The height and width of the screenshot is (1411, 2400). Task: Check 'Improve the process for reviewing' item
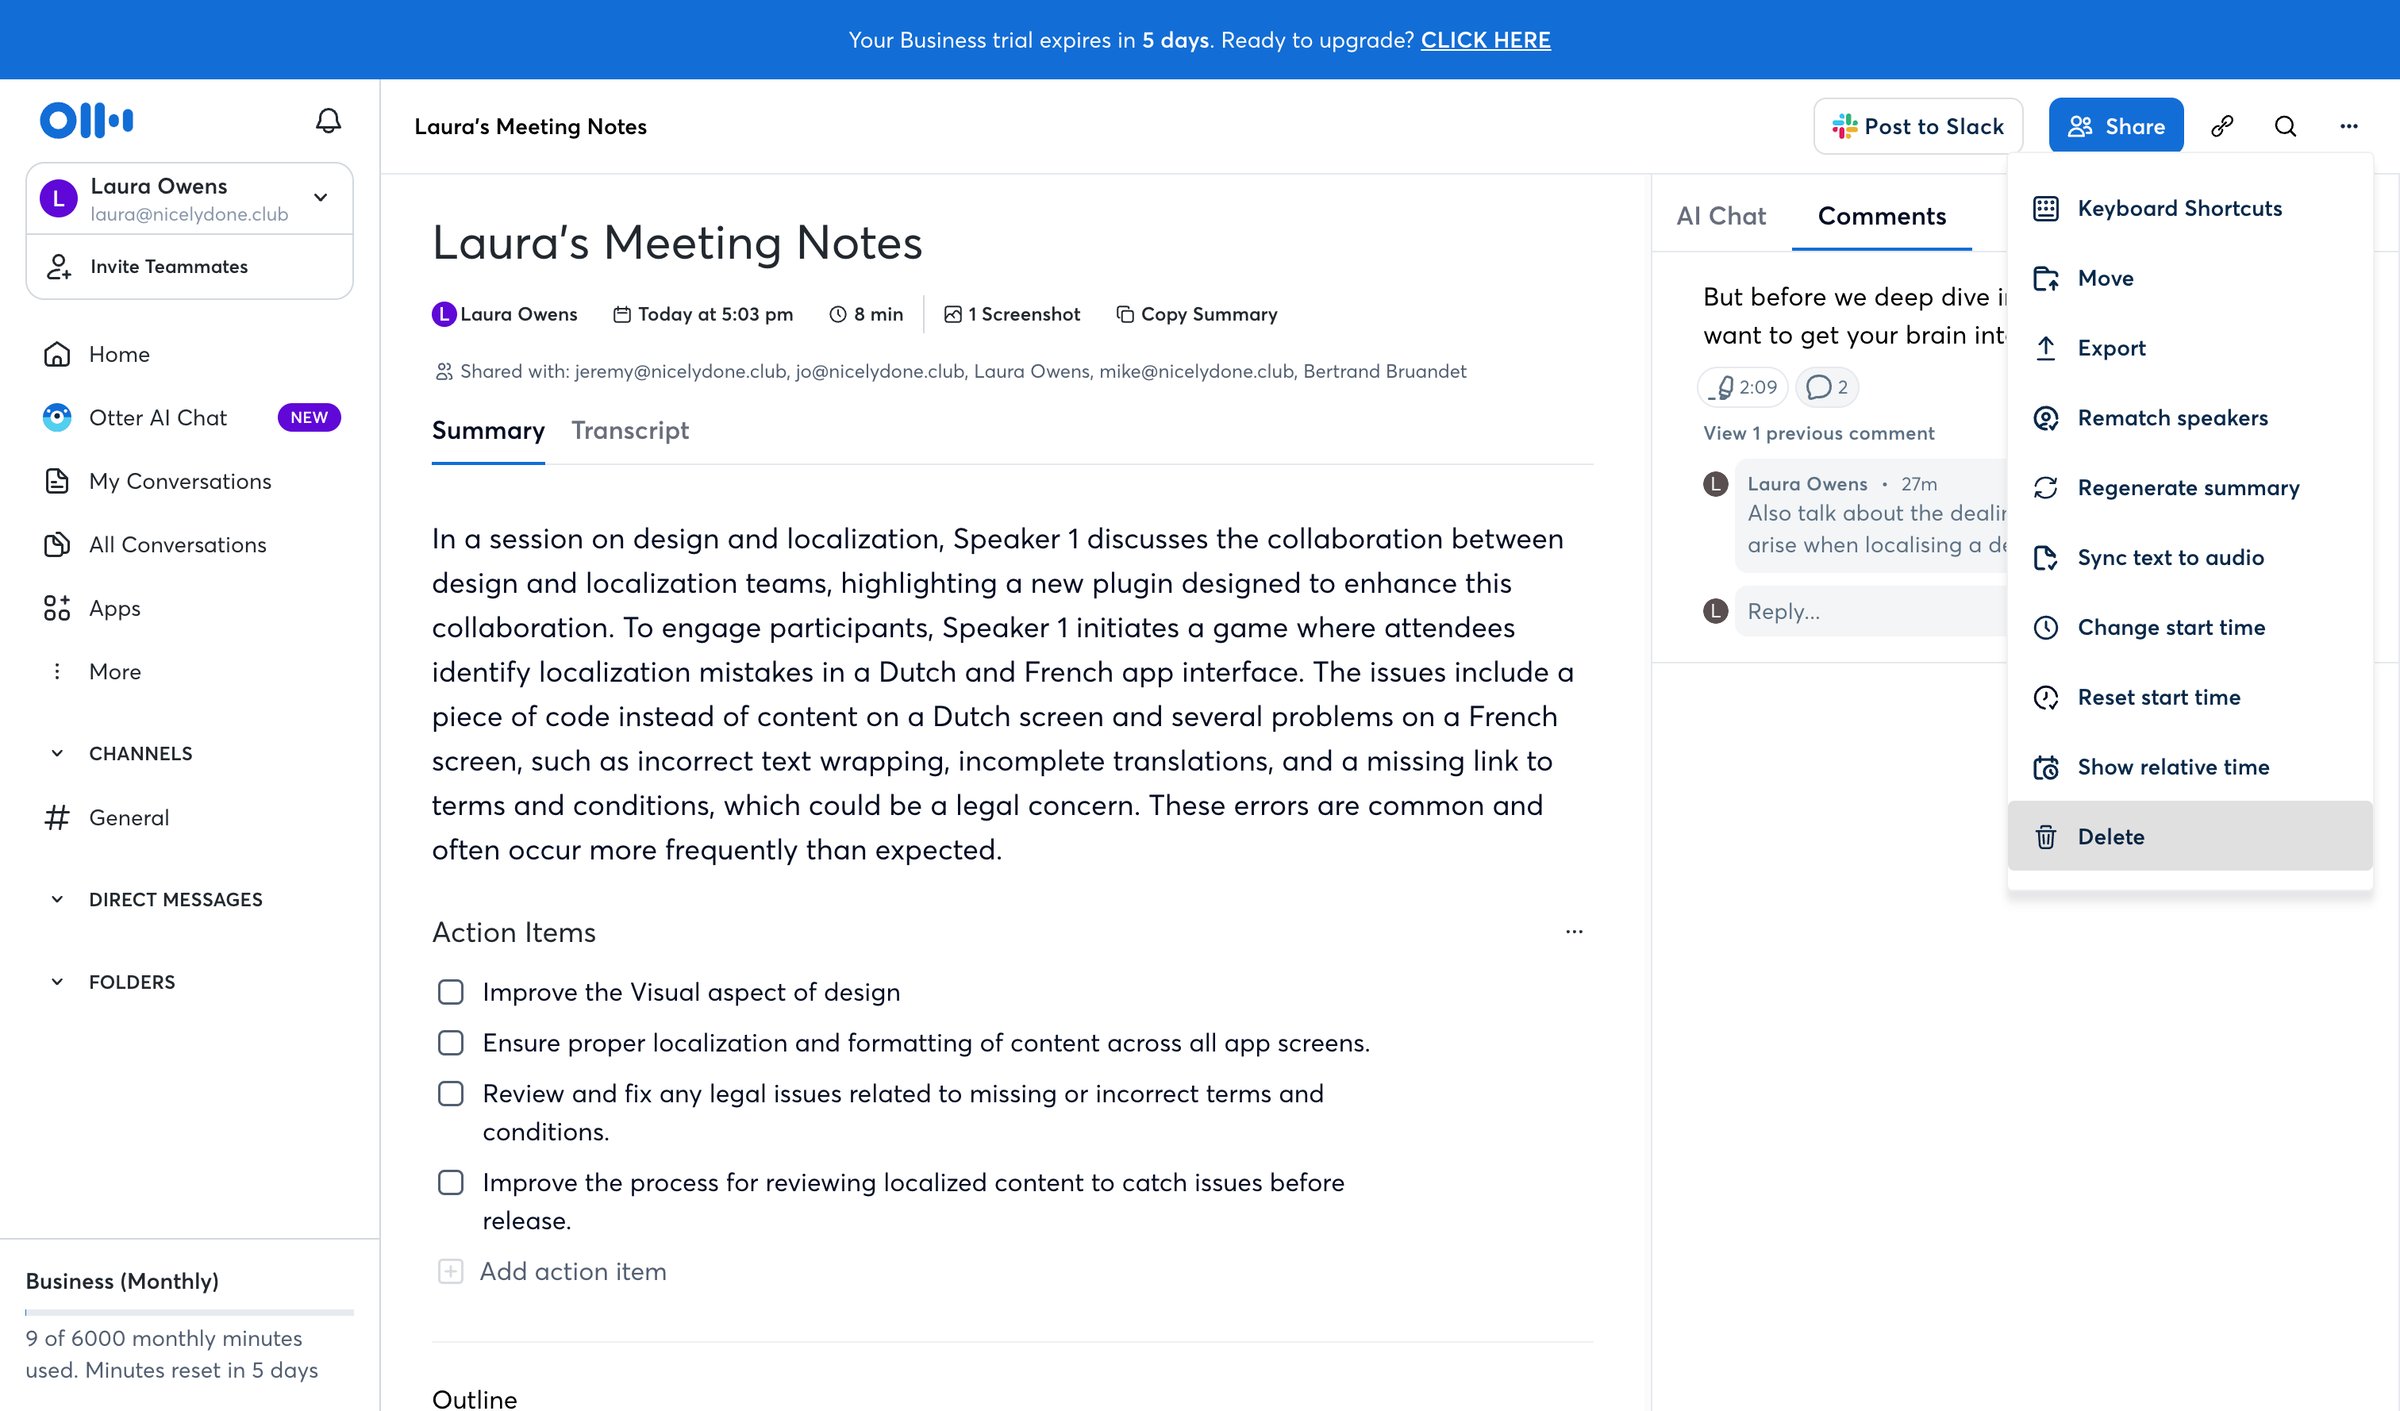coord(451,1183)
